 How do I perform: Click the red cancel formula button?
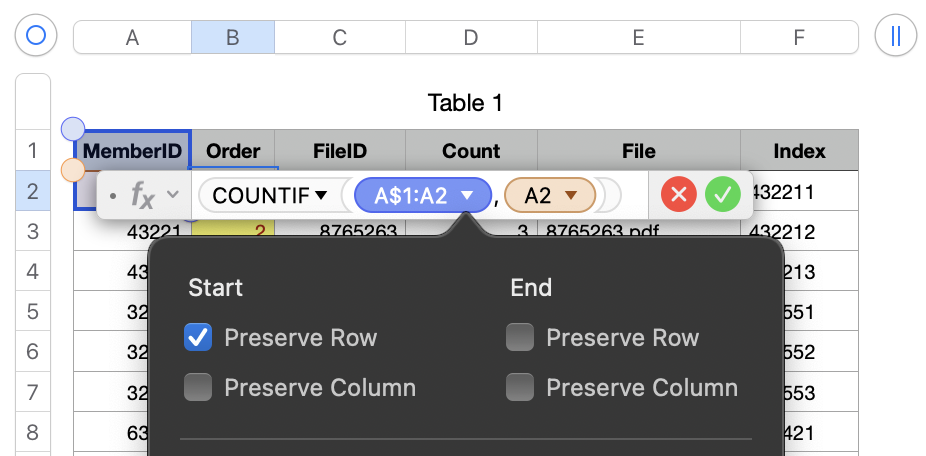pos(679,195)
